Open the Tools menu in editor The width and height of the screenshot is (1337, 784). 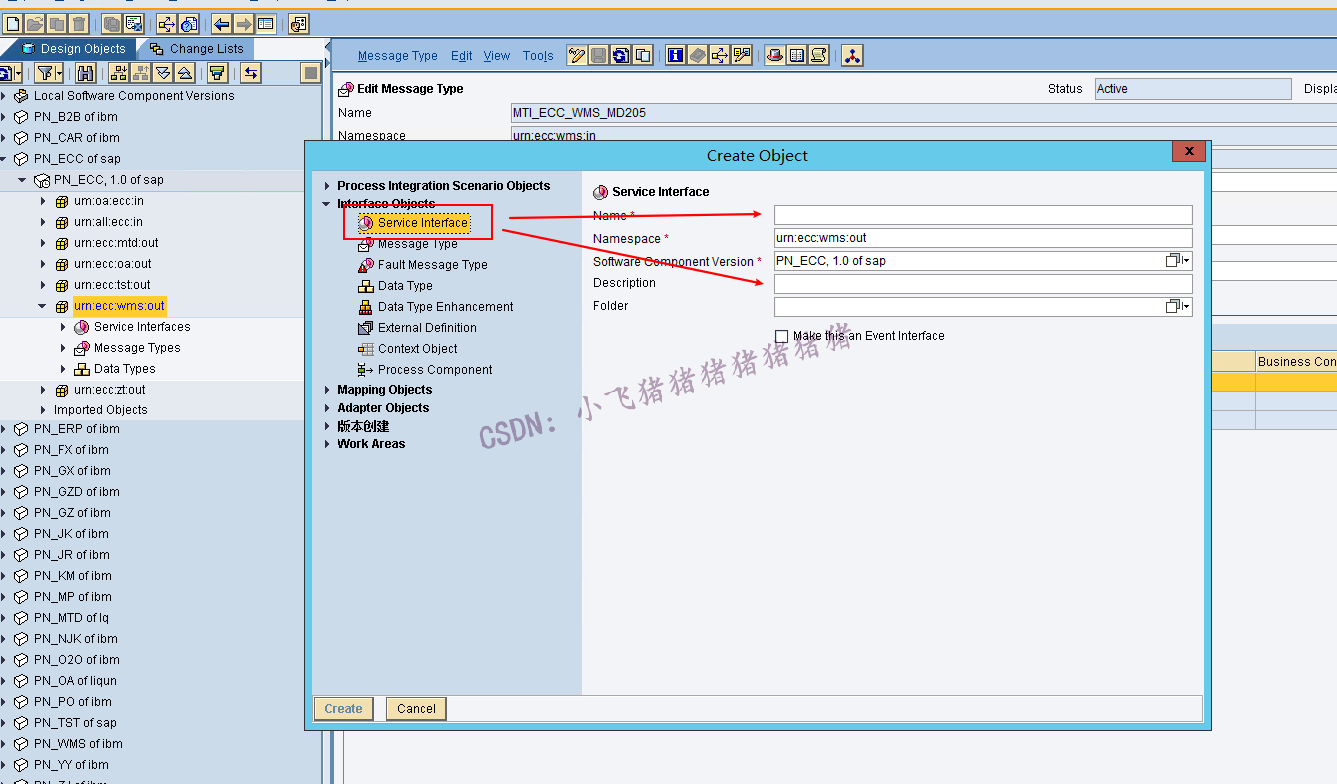click(x=538, y=56)
